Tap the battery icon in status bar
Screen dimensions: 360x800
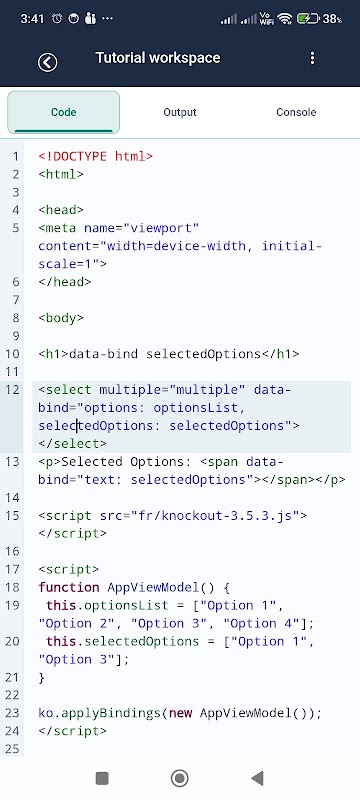point(307,19)
